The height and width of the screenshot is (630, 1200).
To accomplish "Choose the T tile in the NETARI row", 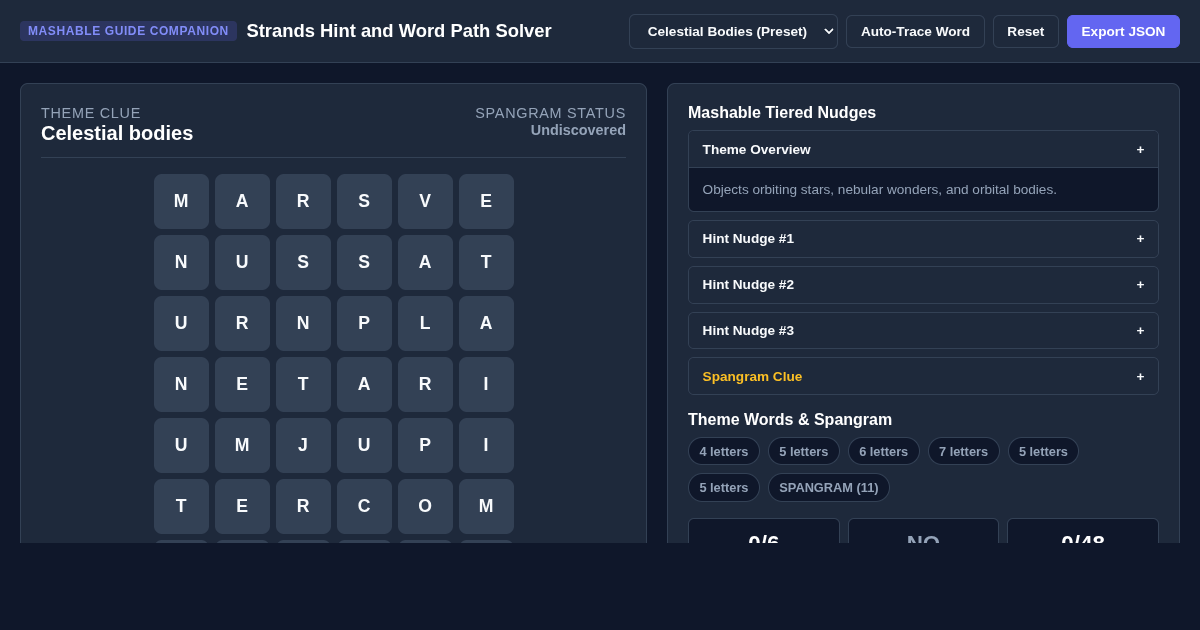I will click(x=303, y=384).
